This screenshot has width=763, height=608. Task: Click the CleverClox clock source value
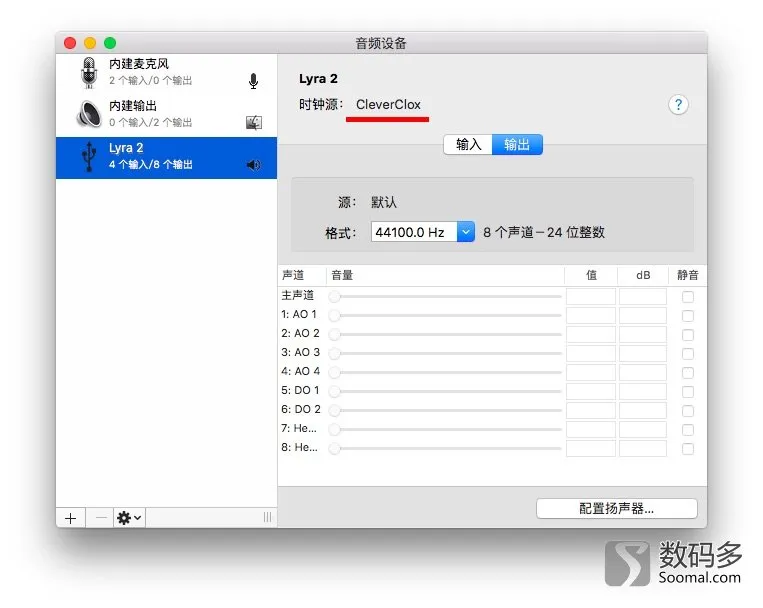click(x=388, y=104)
